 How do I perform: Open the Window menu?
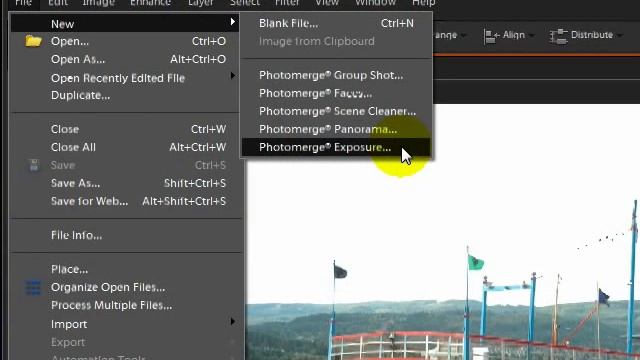click(x=375, y=3)
